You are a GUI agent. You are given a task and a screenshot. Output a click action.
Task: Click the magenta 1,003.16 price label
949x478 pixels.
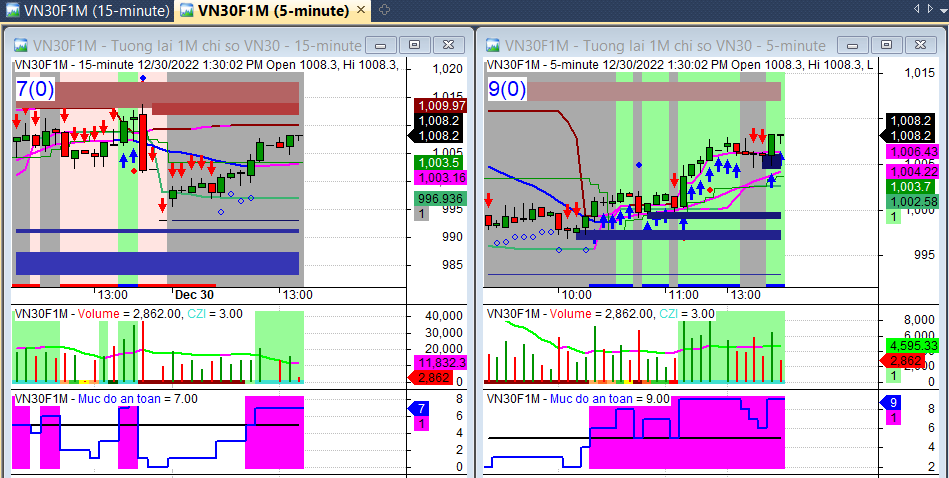coord(440,178)
